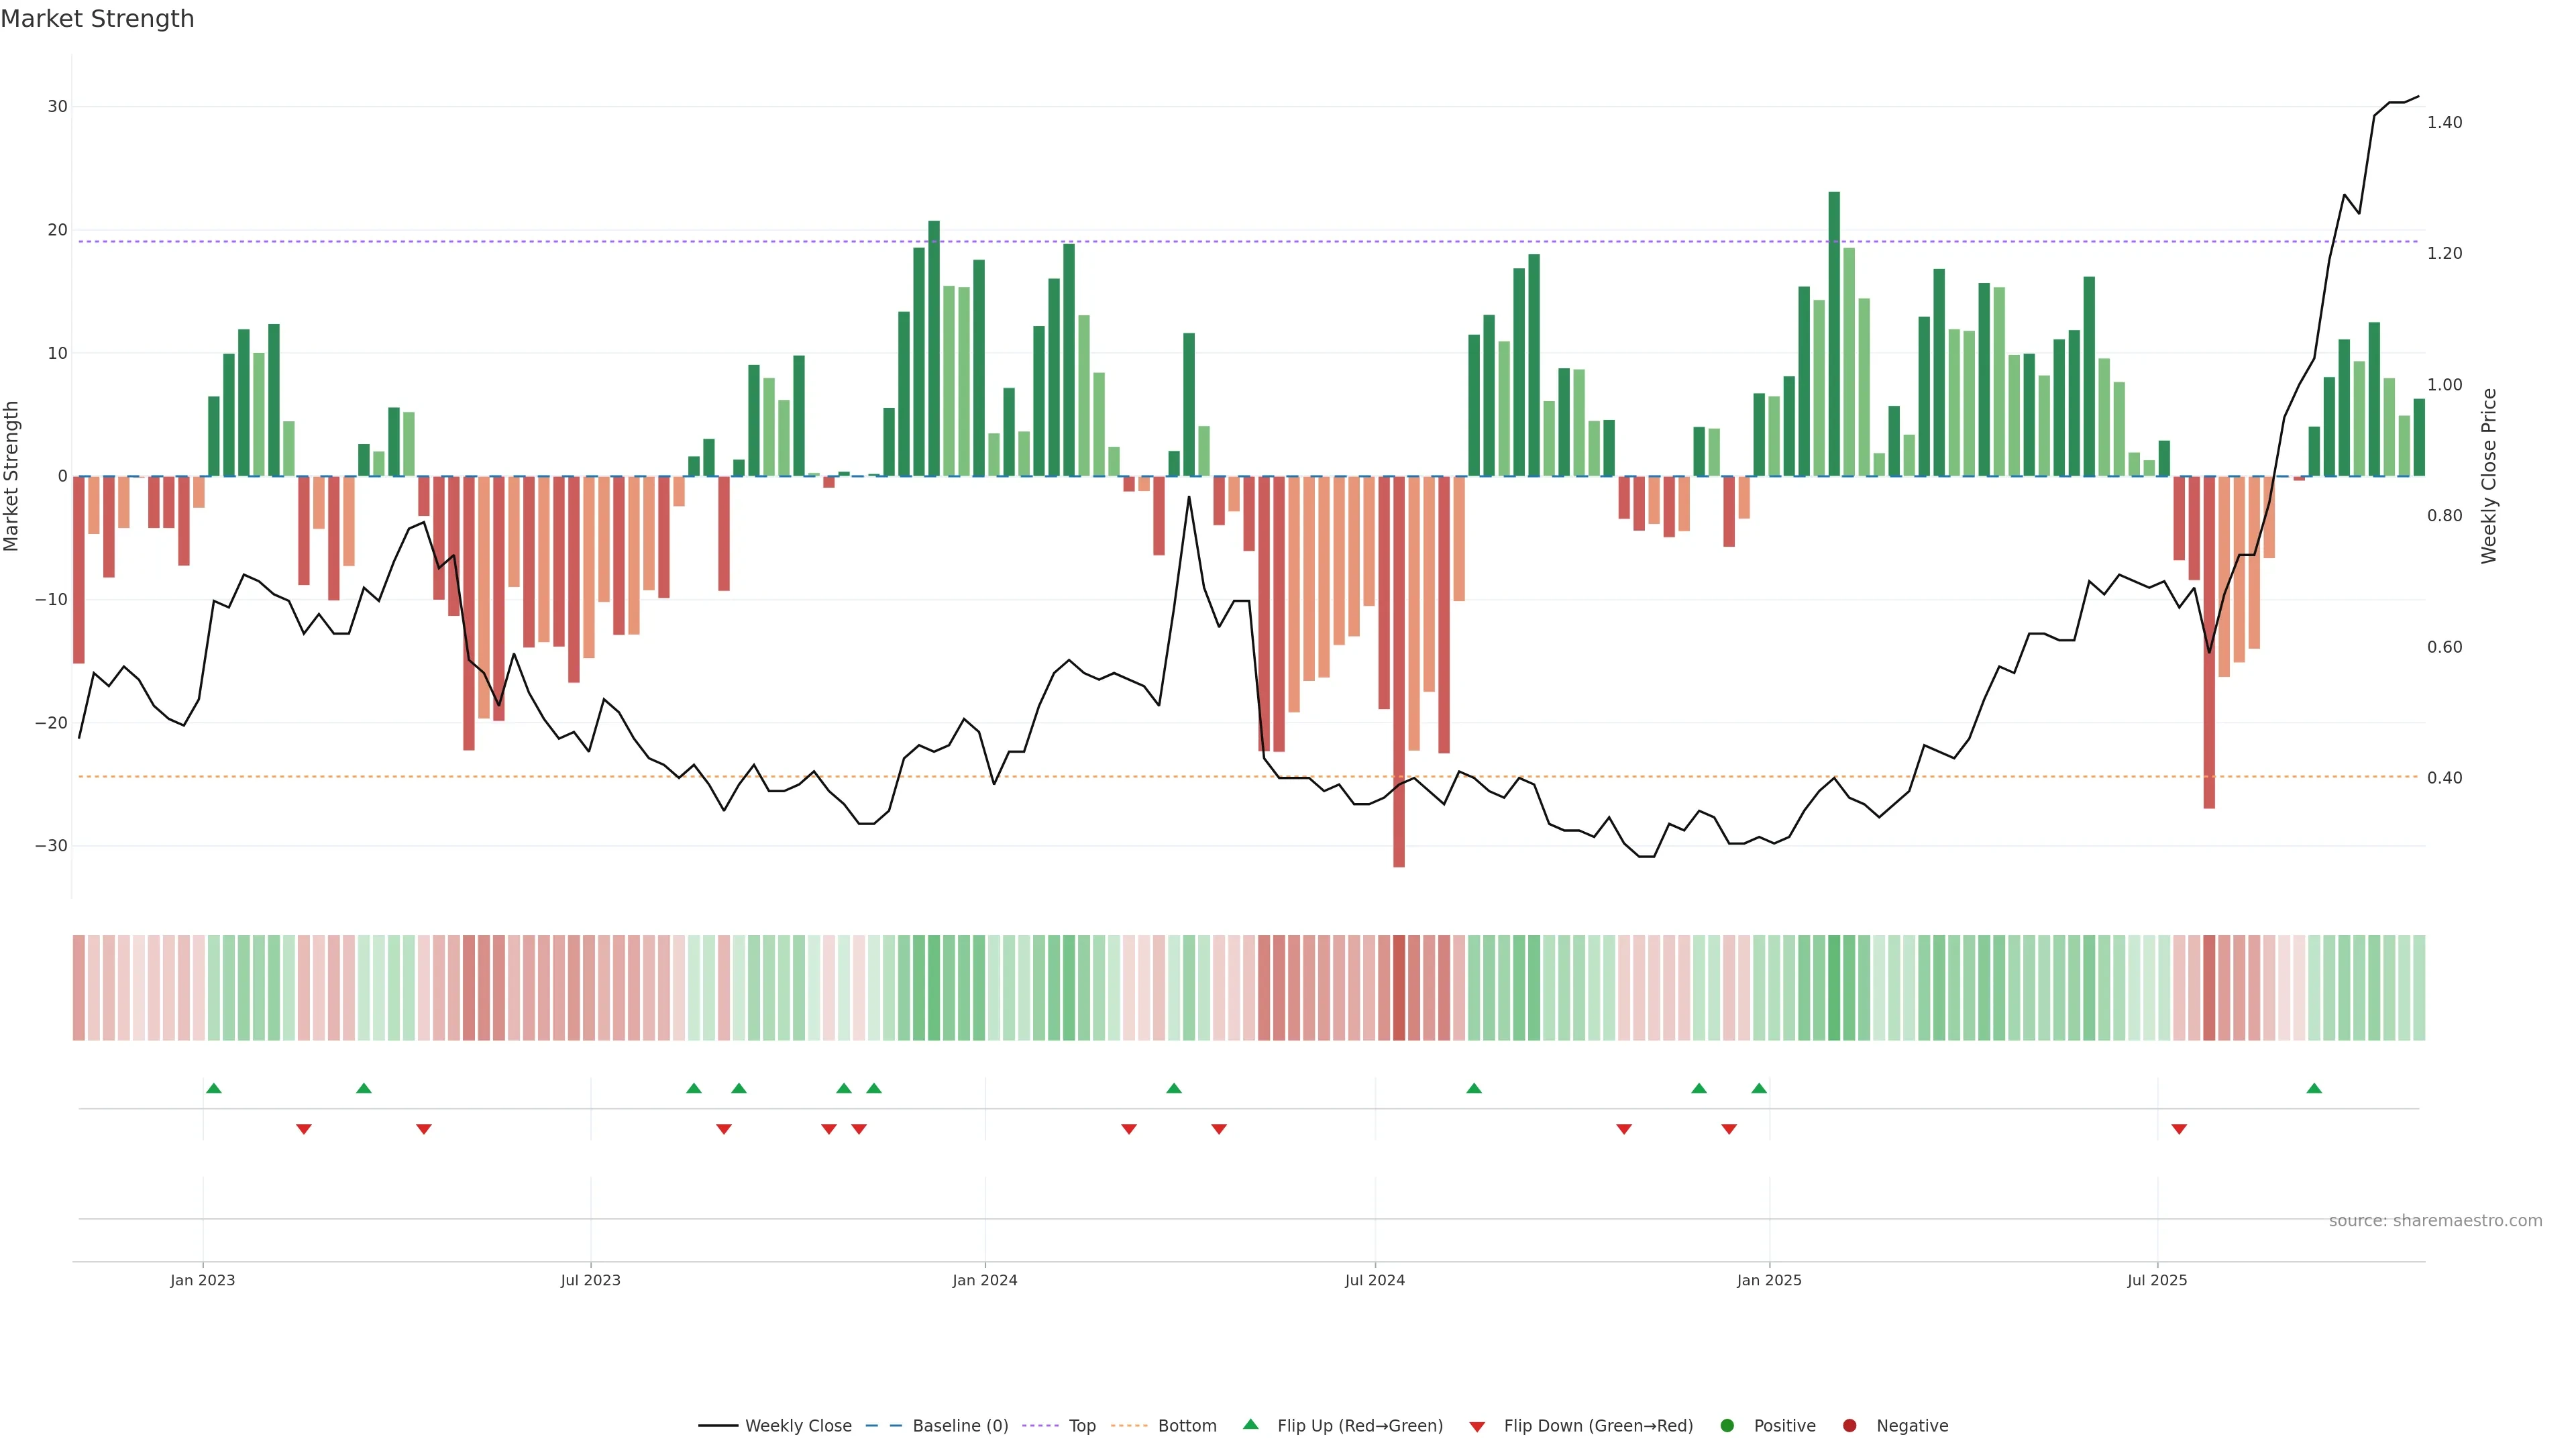Click the Jan 2024 x-axis label
The image size is (2576, 1449).
pyautogui.click(x=984, y=1280)
